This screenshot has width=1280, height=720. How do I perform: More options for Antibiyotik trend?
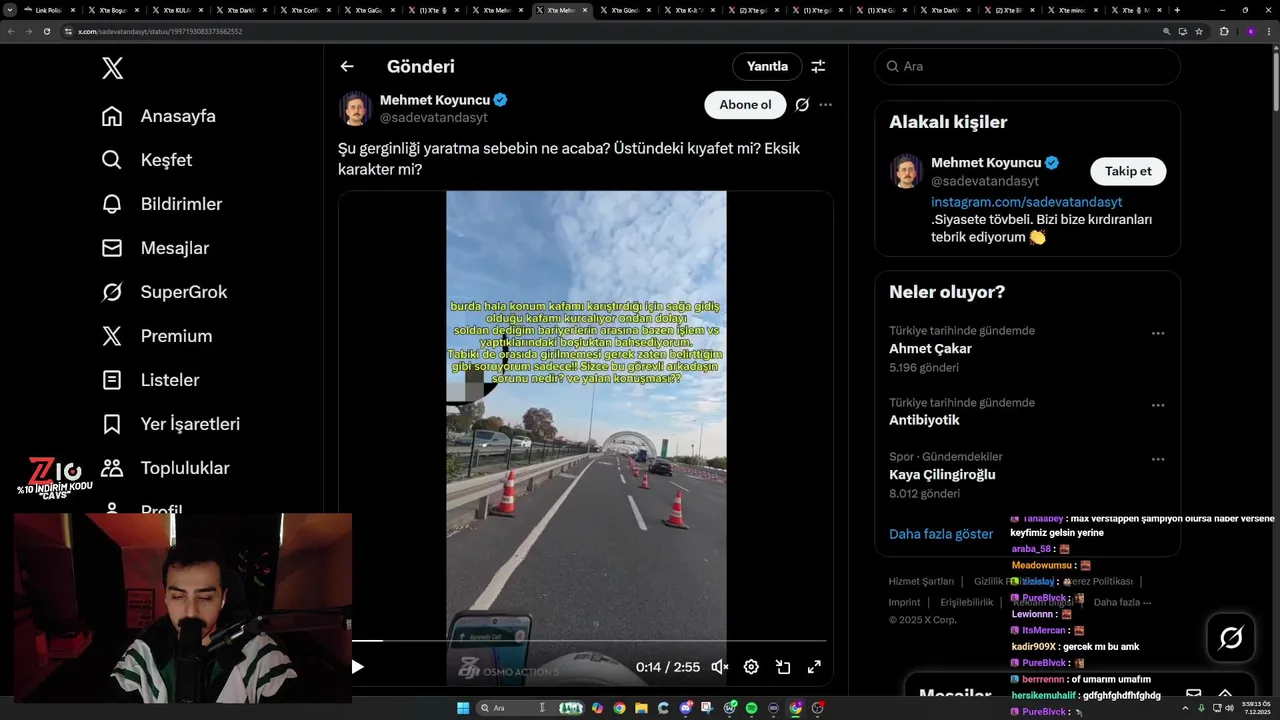tap(1158, 406)
